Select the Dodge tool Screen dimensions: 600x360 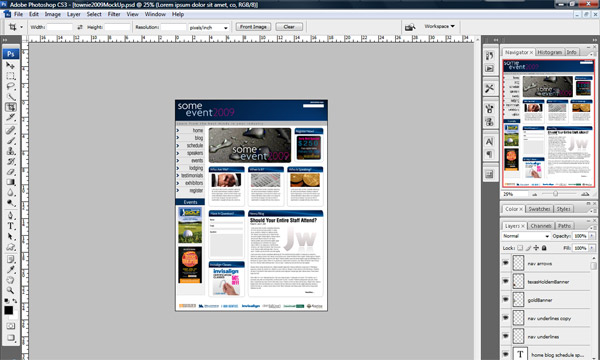point(10,203)
